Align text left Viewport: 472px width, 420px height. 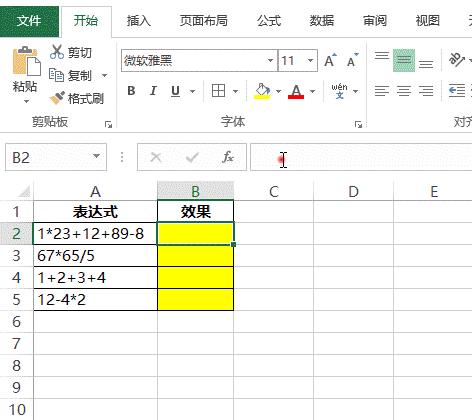point(382,91)
